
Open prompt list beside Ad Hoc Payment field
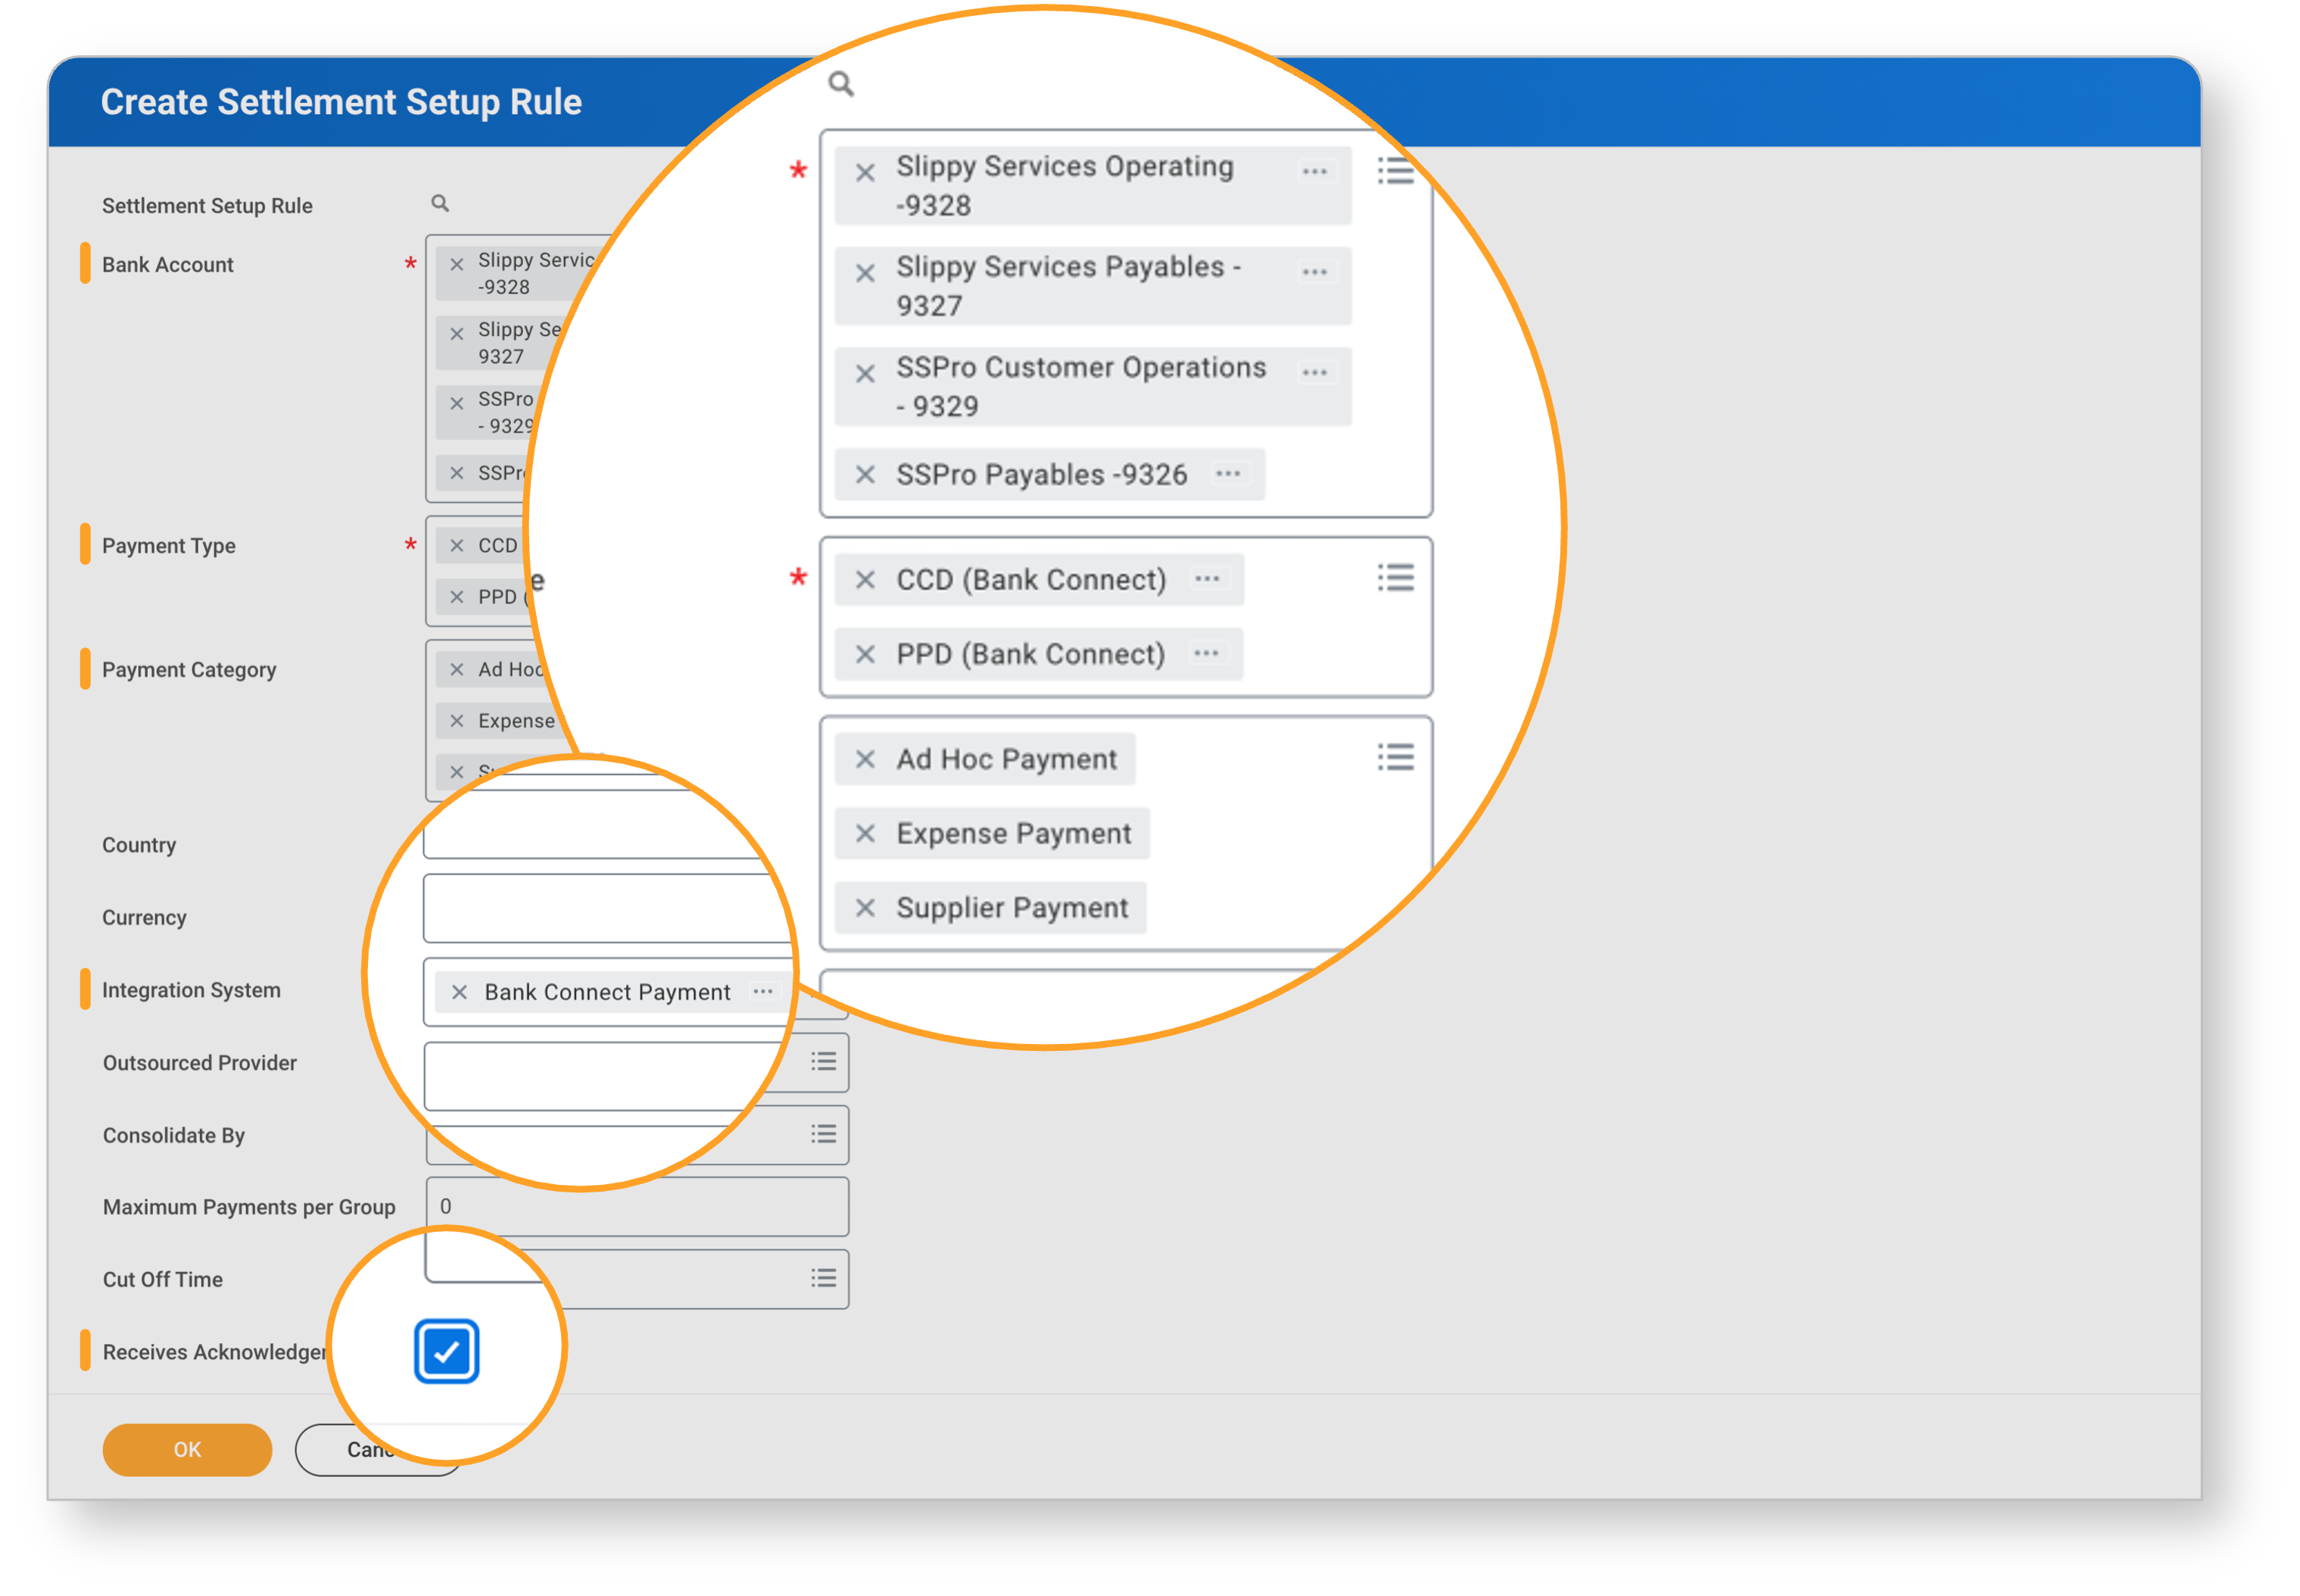pos(1395,757)
